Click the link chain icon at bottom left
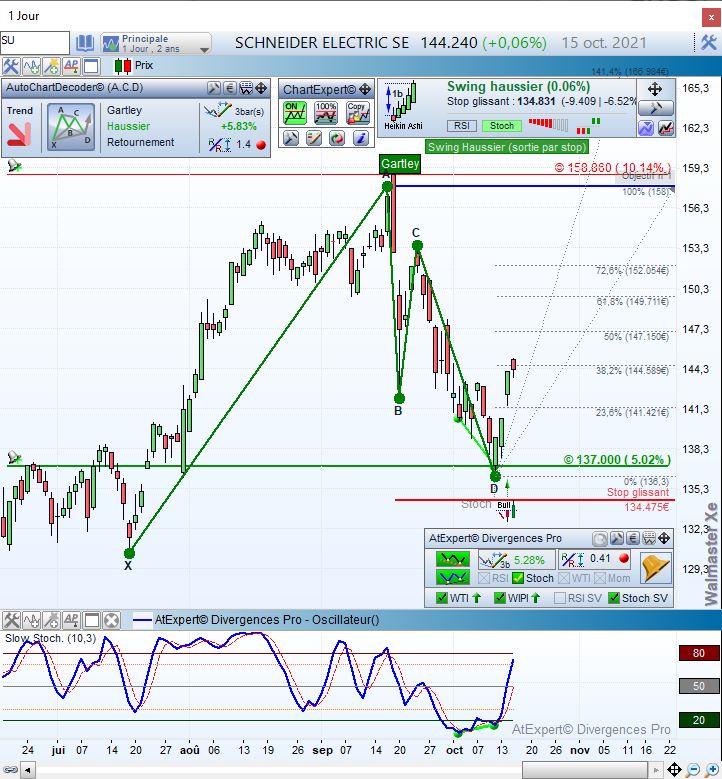The height and width of the screenshot is (779, 722). 10,771
